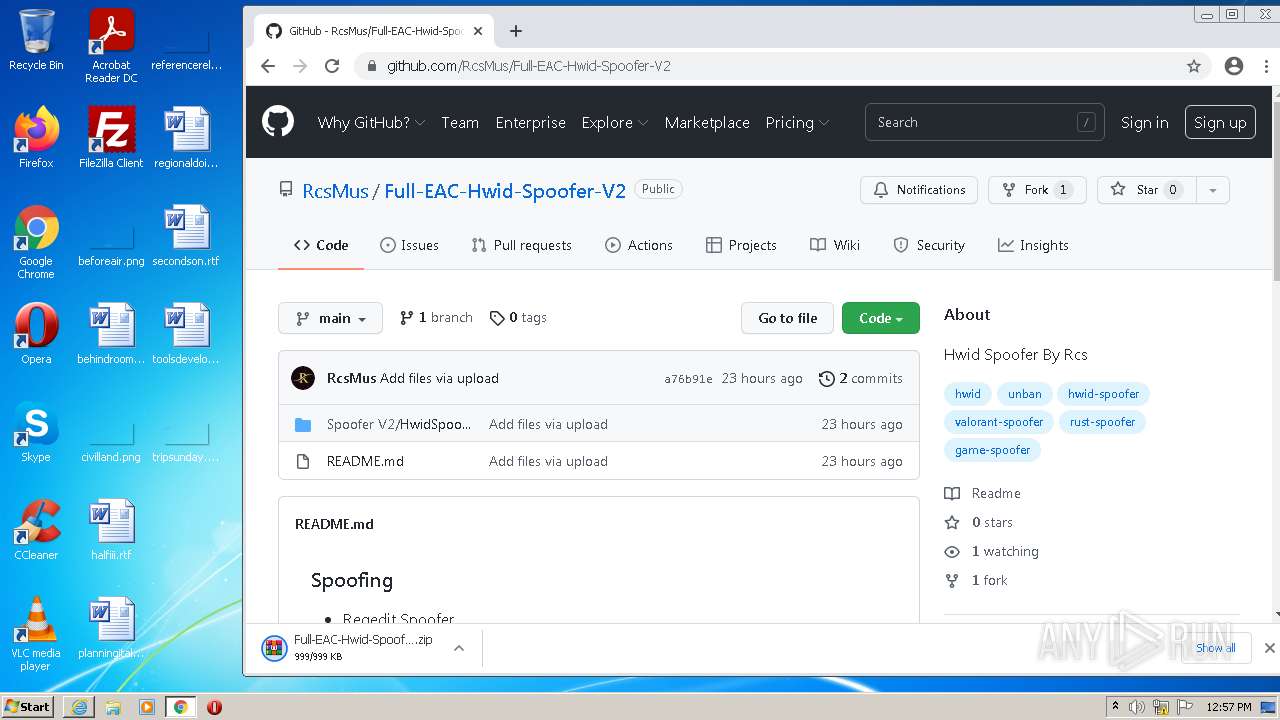Open commit hash a76b91e
Screen dimensions: 1280x720
click(x=688, y=379)
